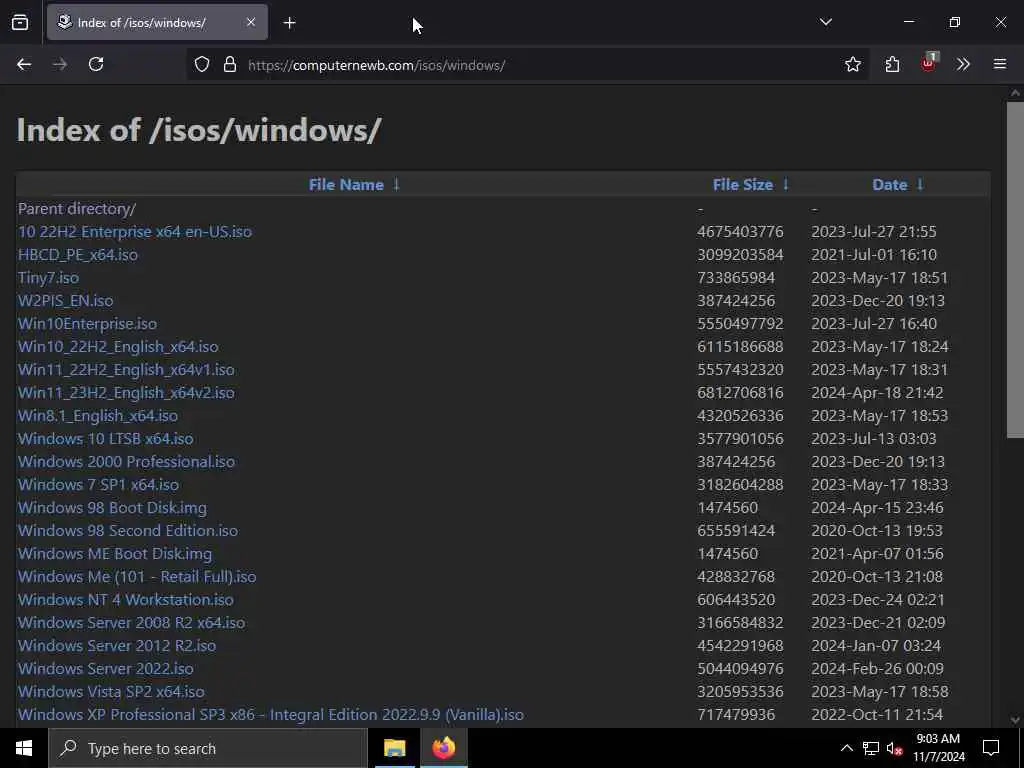Sort by File Name column header
The height and width of the screenshot is (768, 1024).
tap(346, 185)
